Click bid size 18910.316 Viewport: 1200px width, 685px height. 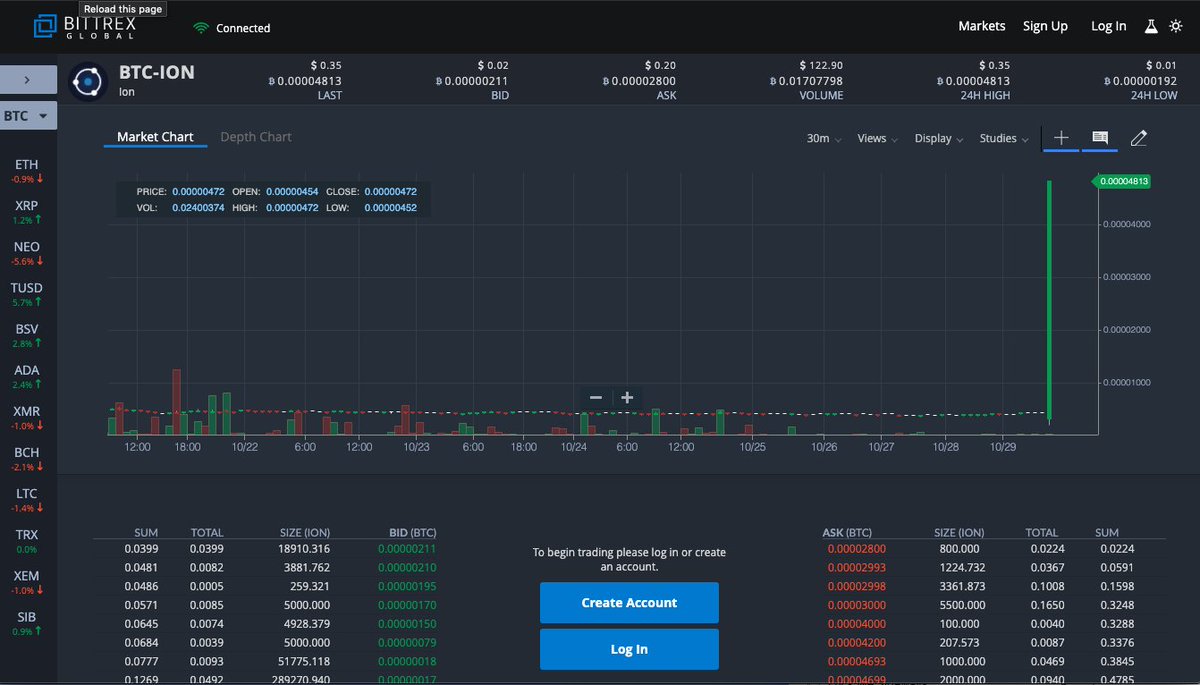point(305,549)
